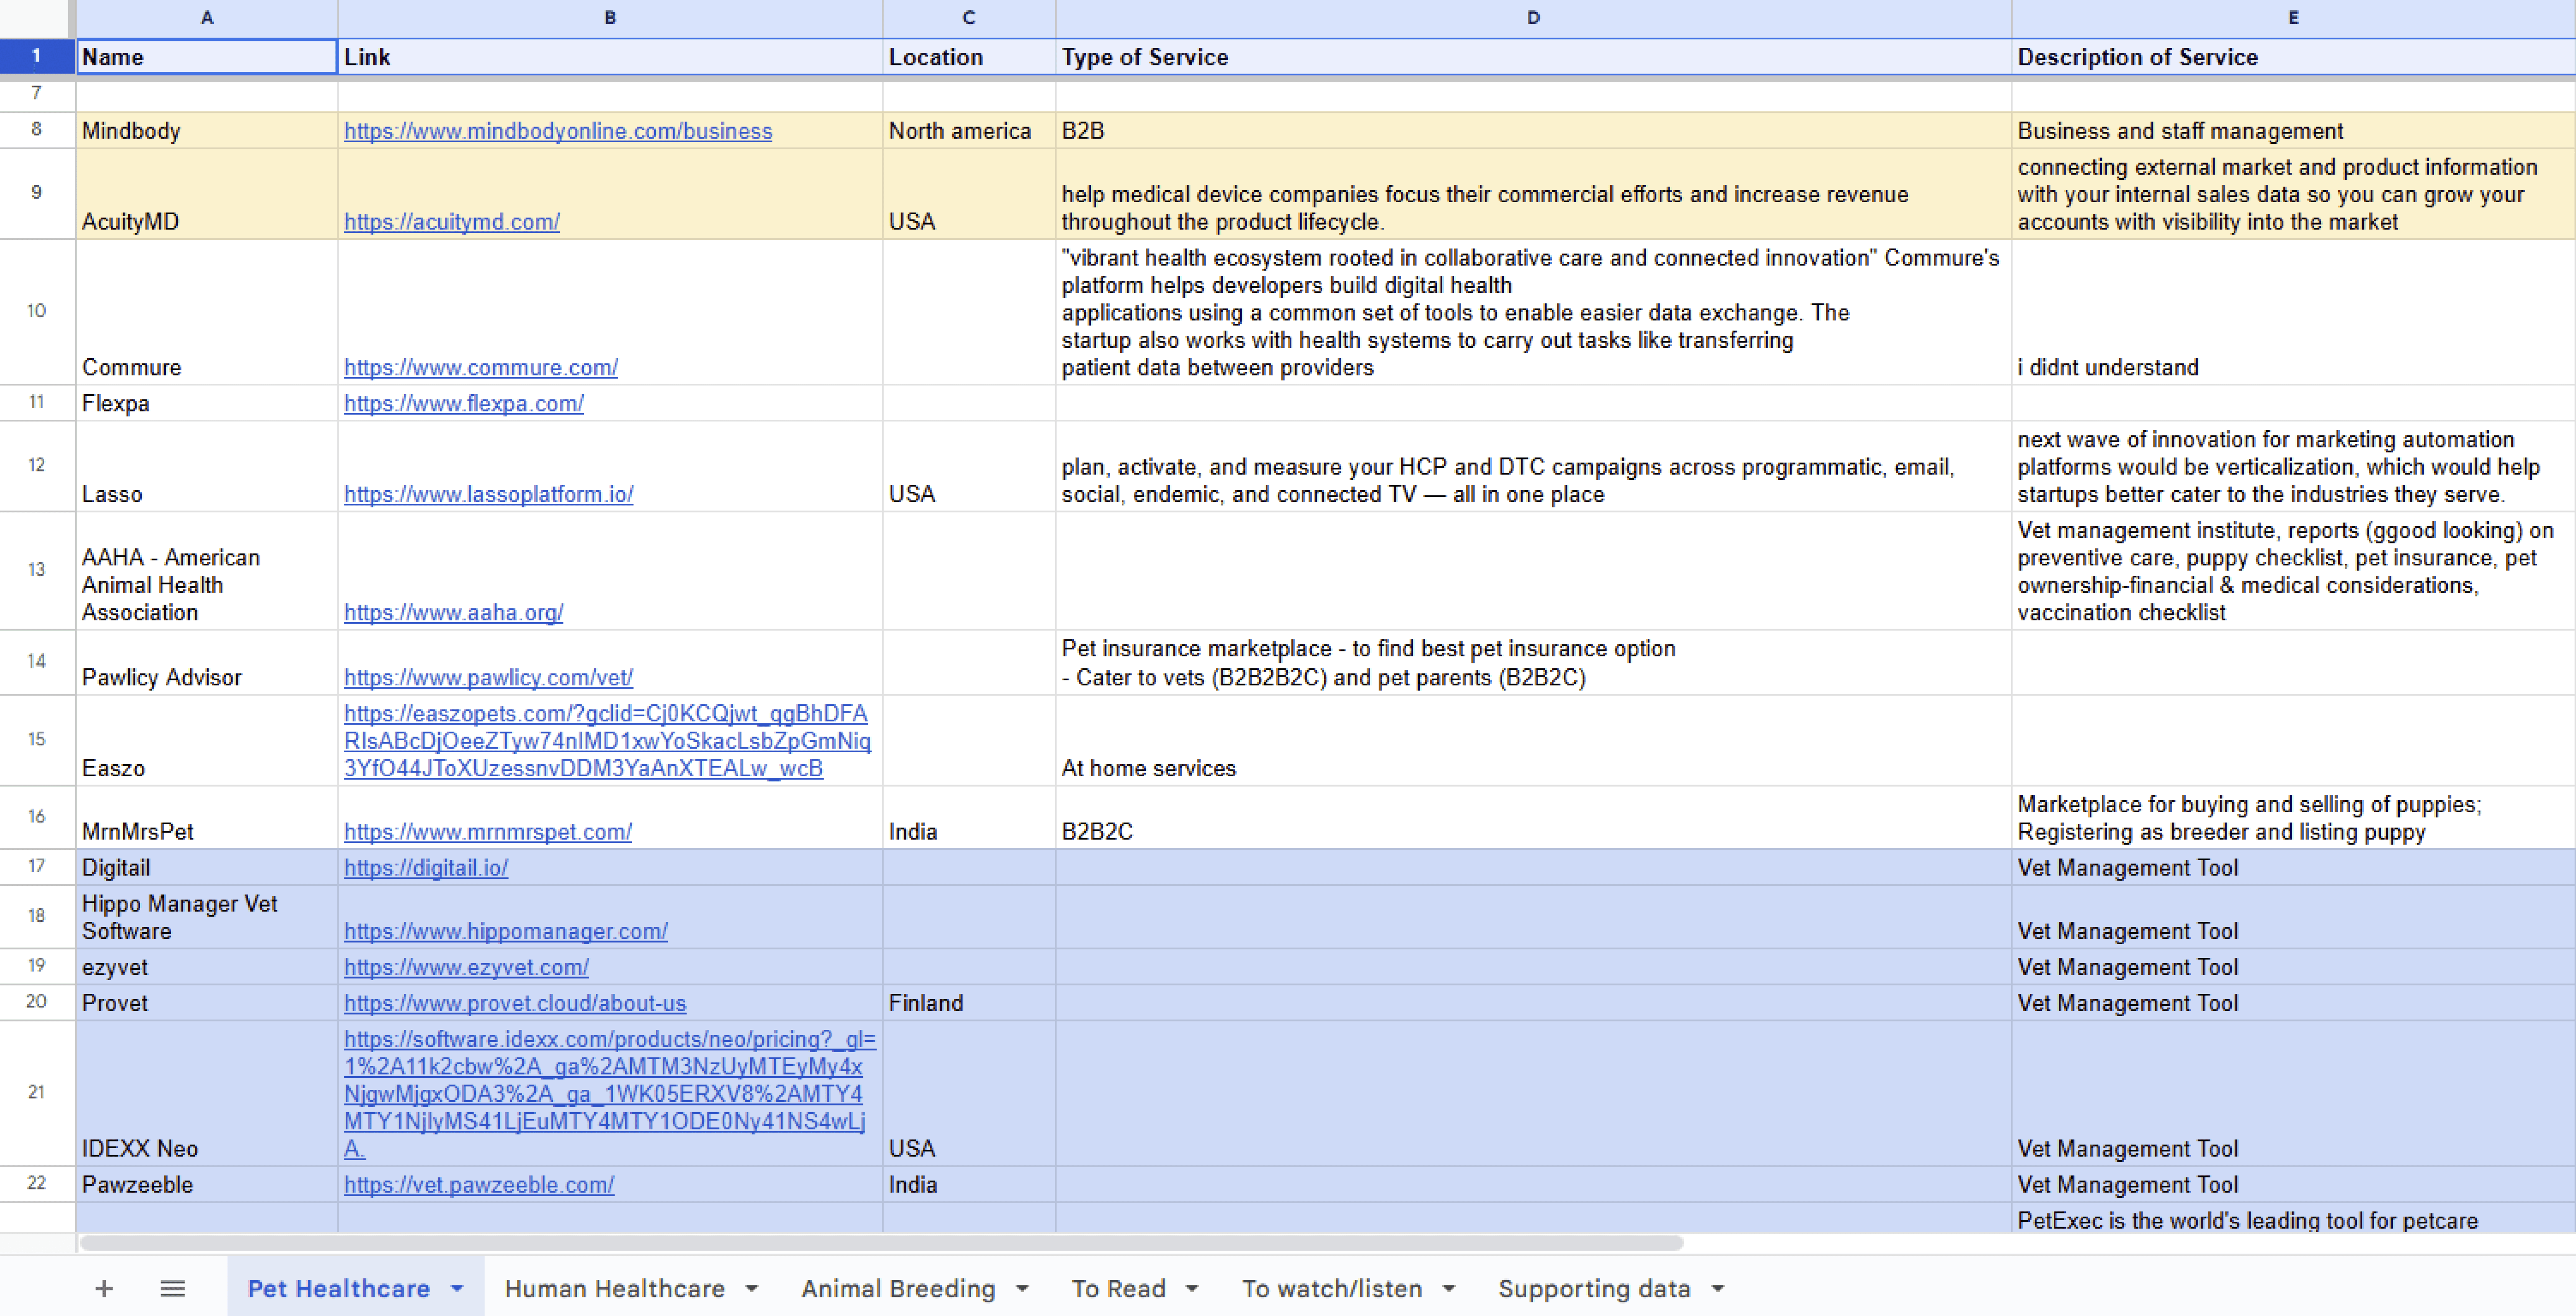Image resolution: width=2576 pixels, height=1316 pixels.
Task: Select row 13 header
Action: click(36, 570)
